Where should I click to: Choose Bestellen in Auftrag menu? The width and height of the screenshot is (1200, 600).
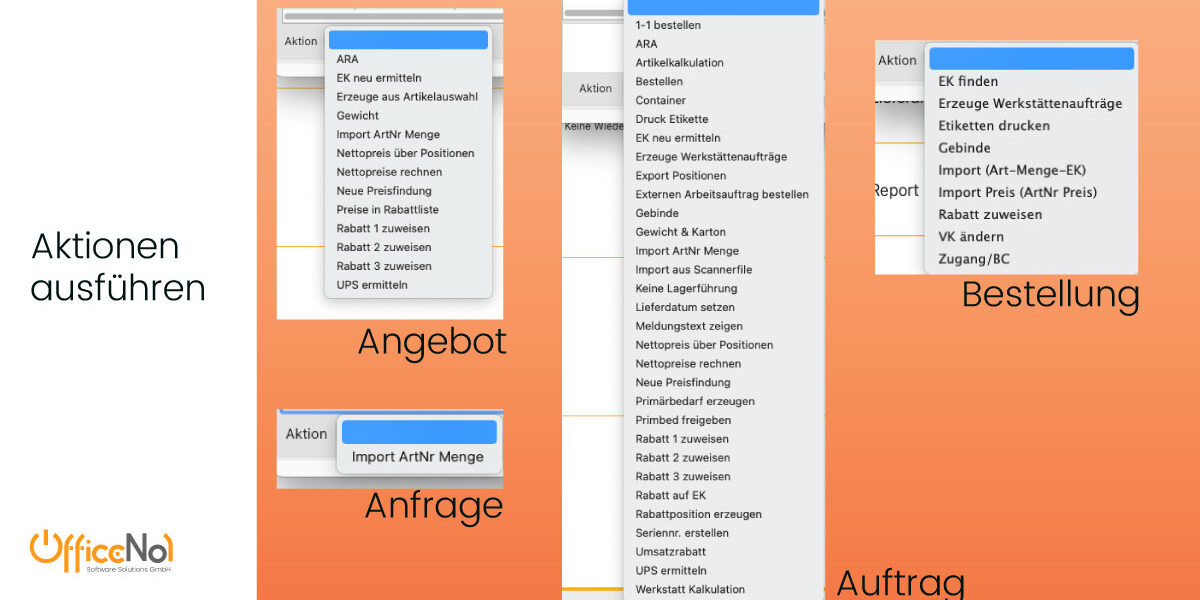[659, 82]
